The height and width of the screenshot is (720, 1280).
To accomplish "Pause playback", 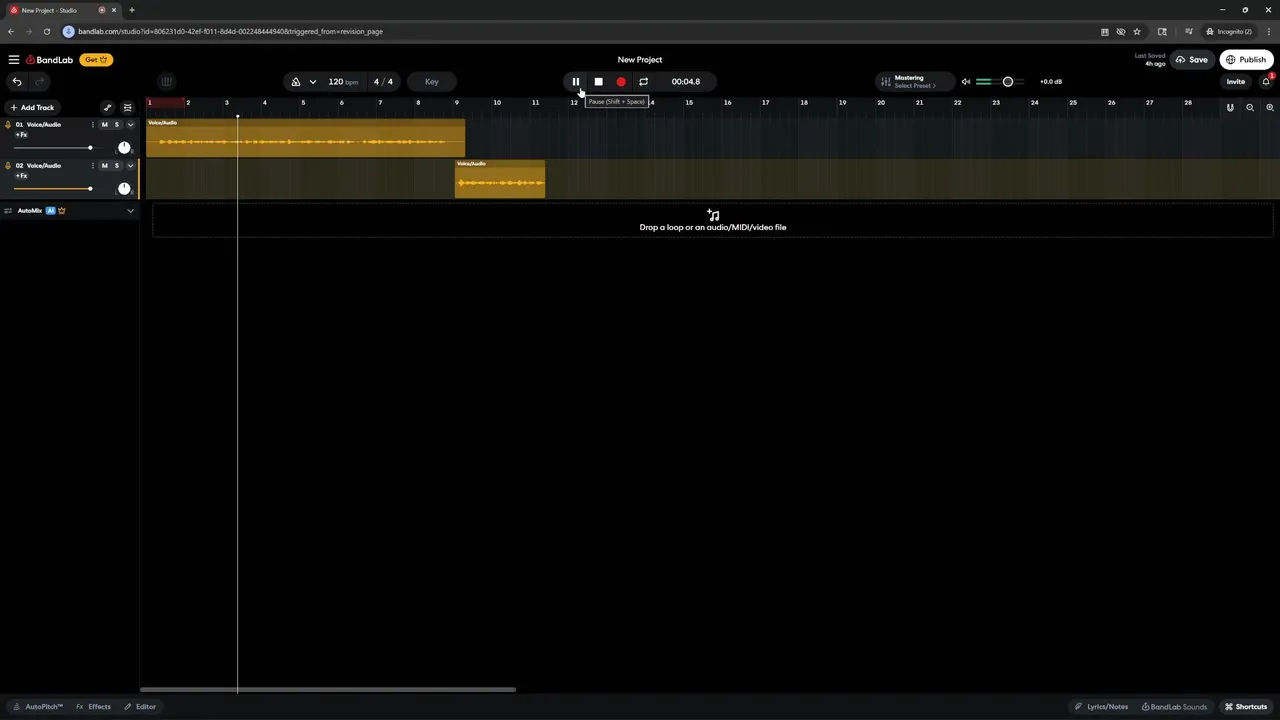I will [576, 82].
